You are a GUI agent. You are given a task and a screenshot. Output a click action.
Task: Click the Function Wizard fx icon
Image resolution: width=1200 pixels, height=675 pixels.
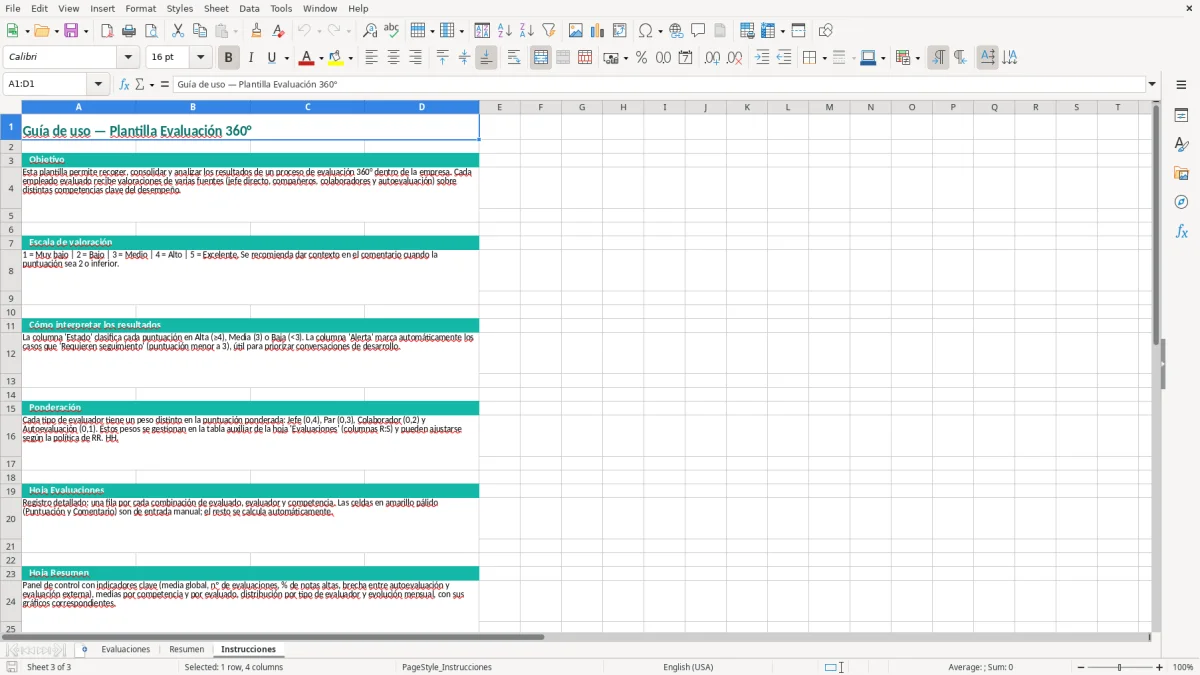(x=125, y=85)
